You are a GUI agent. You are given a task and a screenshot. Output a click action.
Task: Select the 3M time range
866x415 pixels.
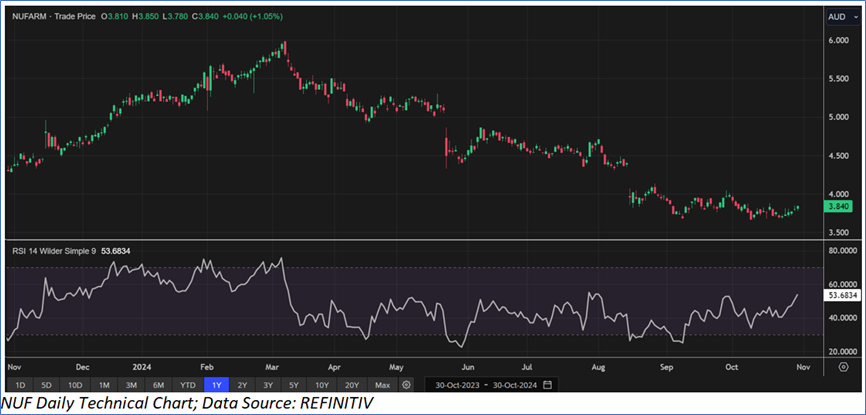pyautogui.click(x=131, y=385)
